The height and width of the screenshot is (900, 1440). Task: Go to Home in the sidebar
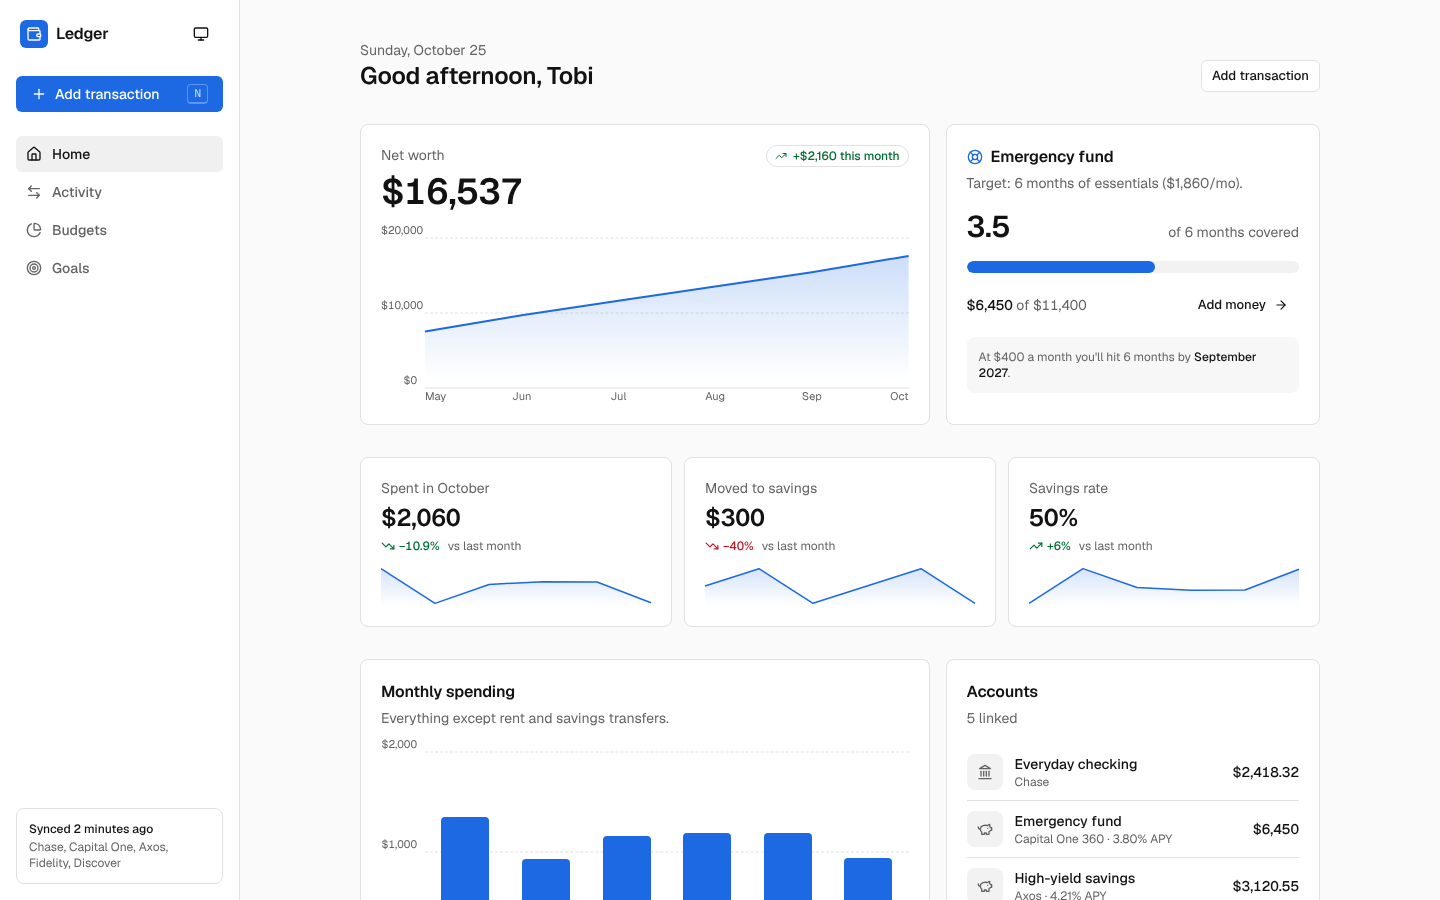pos(119,154)
